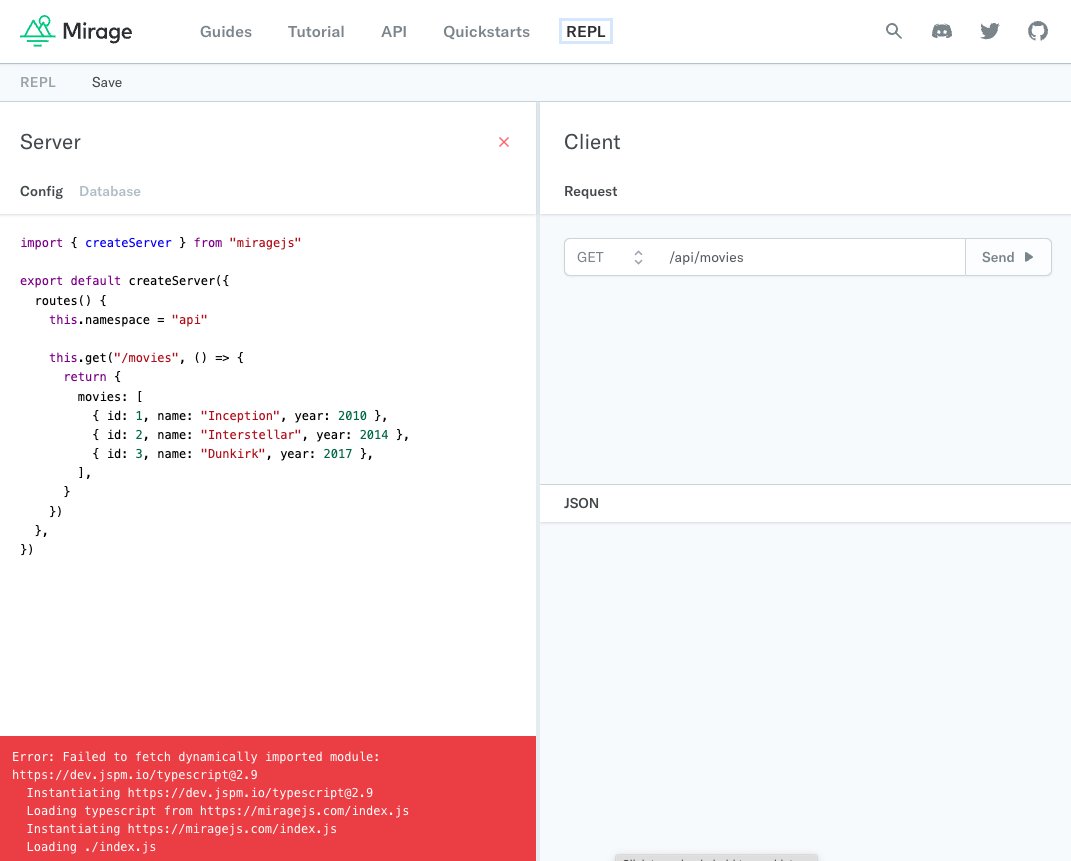The image size is (1071, 861).
Task: Open the Discord community icon
Action: pos(942,31)
